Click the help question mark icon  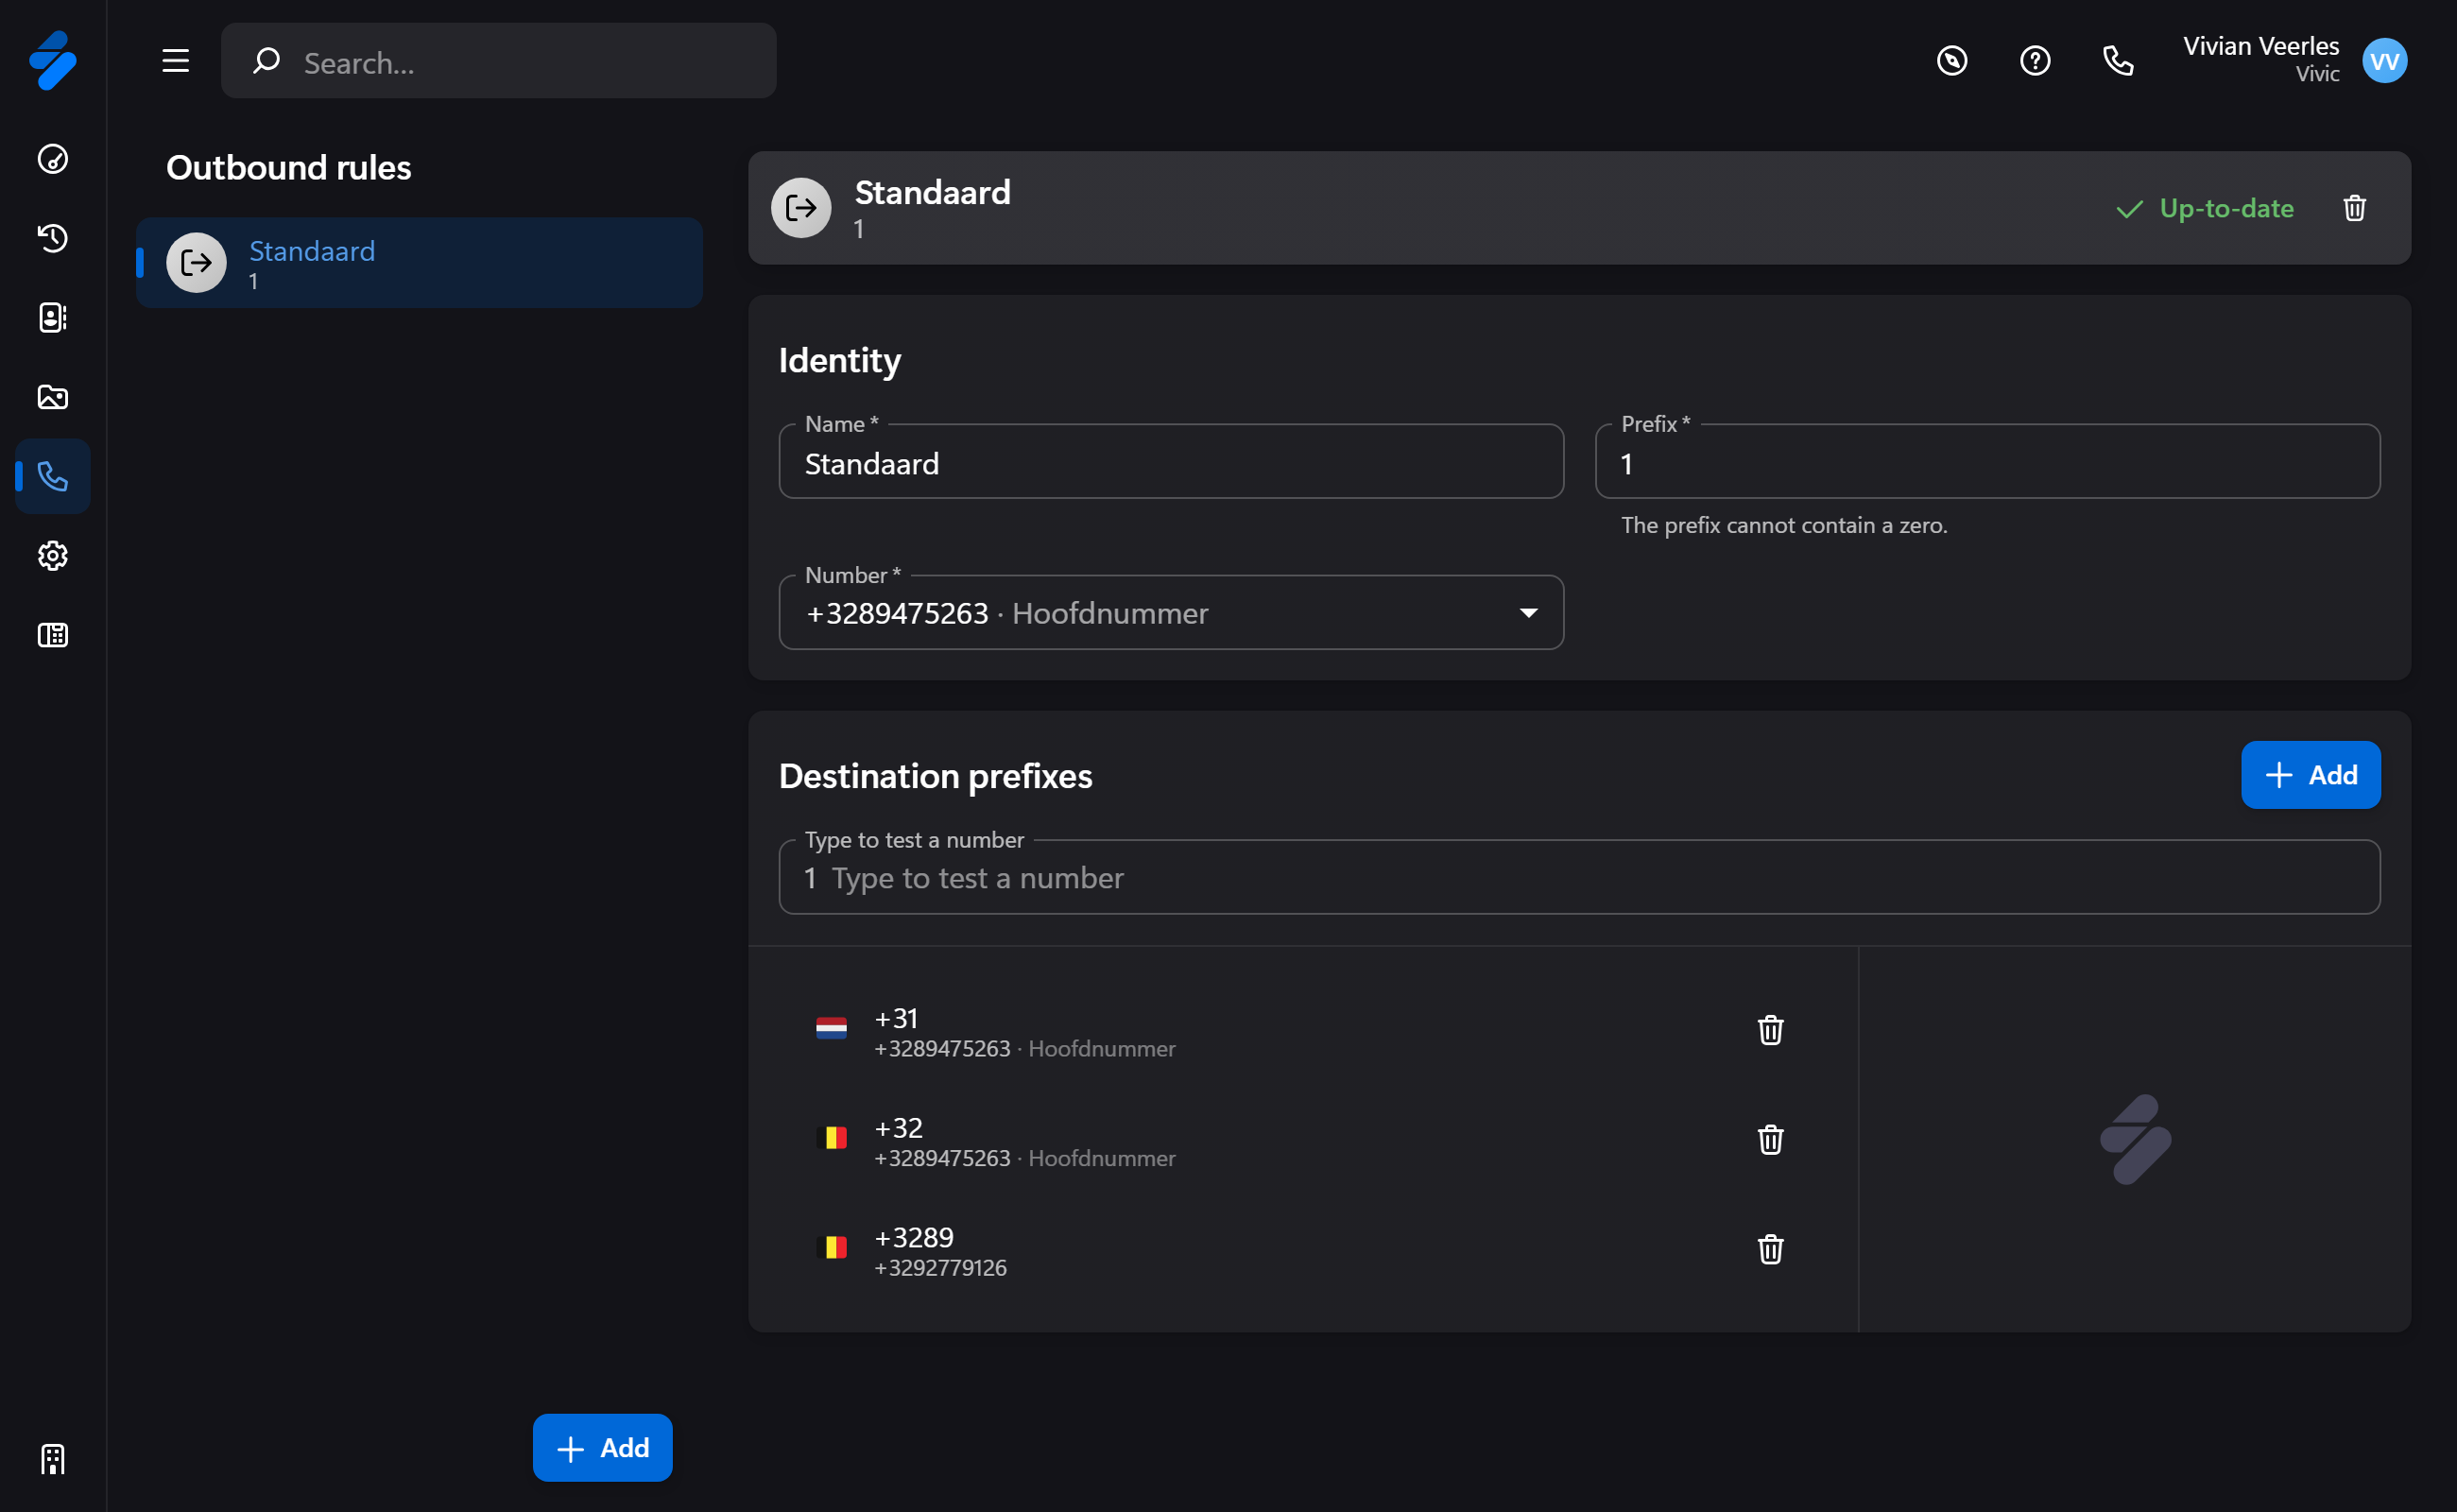pos(2034,61)
